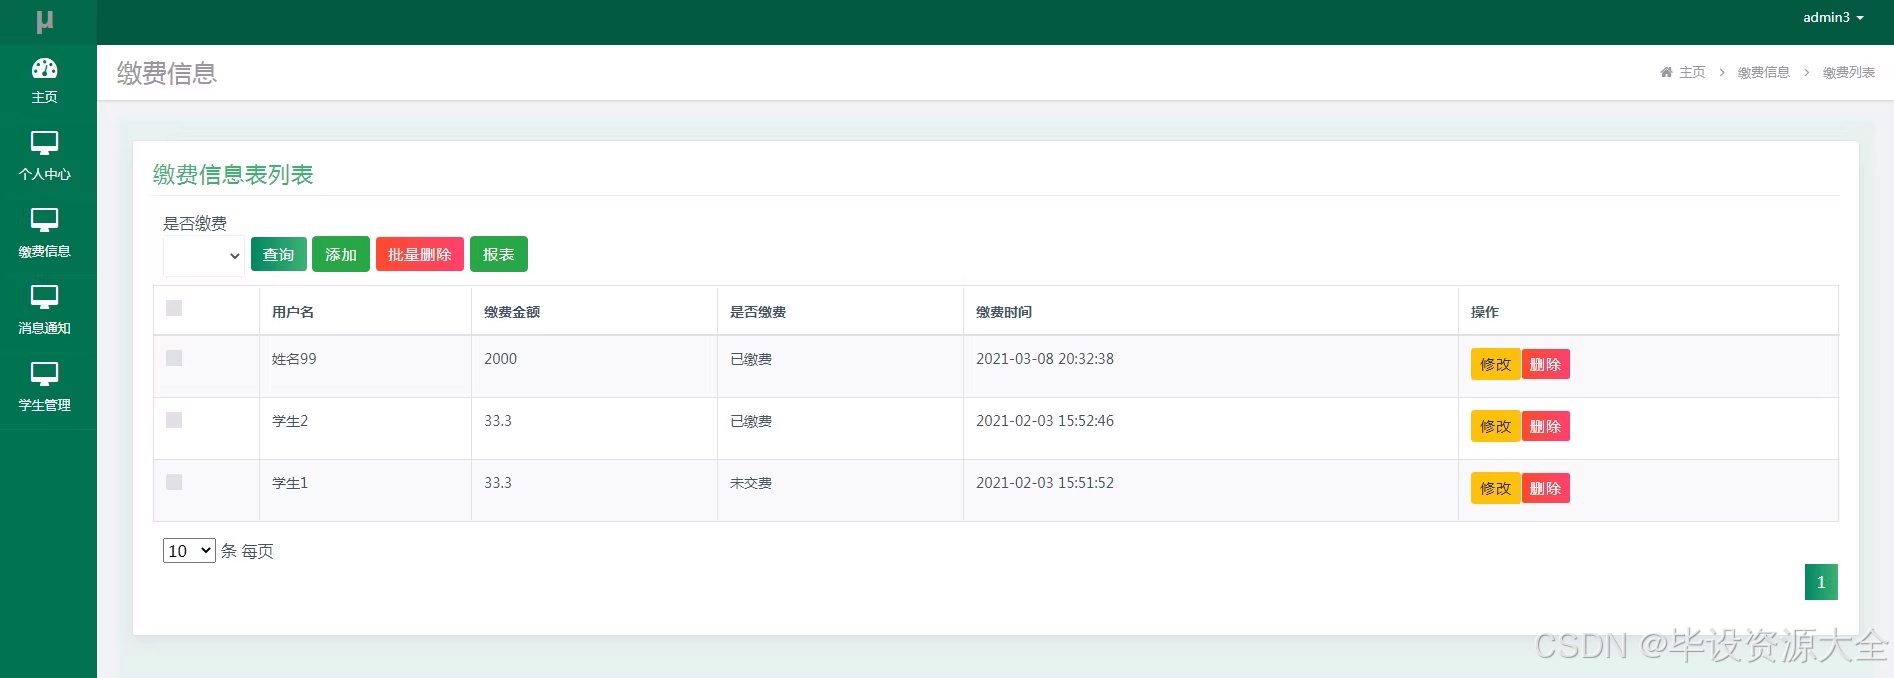Image resolution: width=1894 pixels, height=678 pixels.
Task: Click the 报表 report button
Action: coord(499,254)
